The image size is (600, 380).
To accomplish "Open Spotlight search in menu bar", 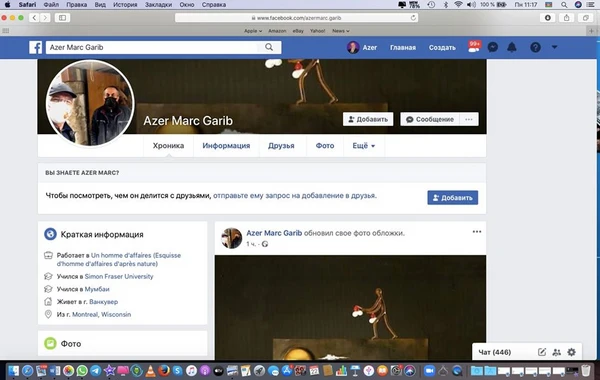I will (564, 5).
